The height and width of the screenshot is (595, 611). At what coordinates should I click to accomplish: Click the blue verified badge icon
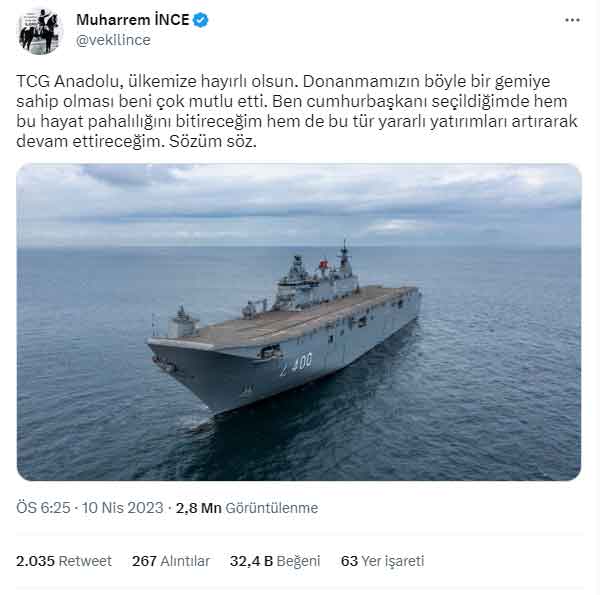pos(201,20)
